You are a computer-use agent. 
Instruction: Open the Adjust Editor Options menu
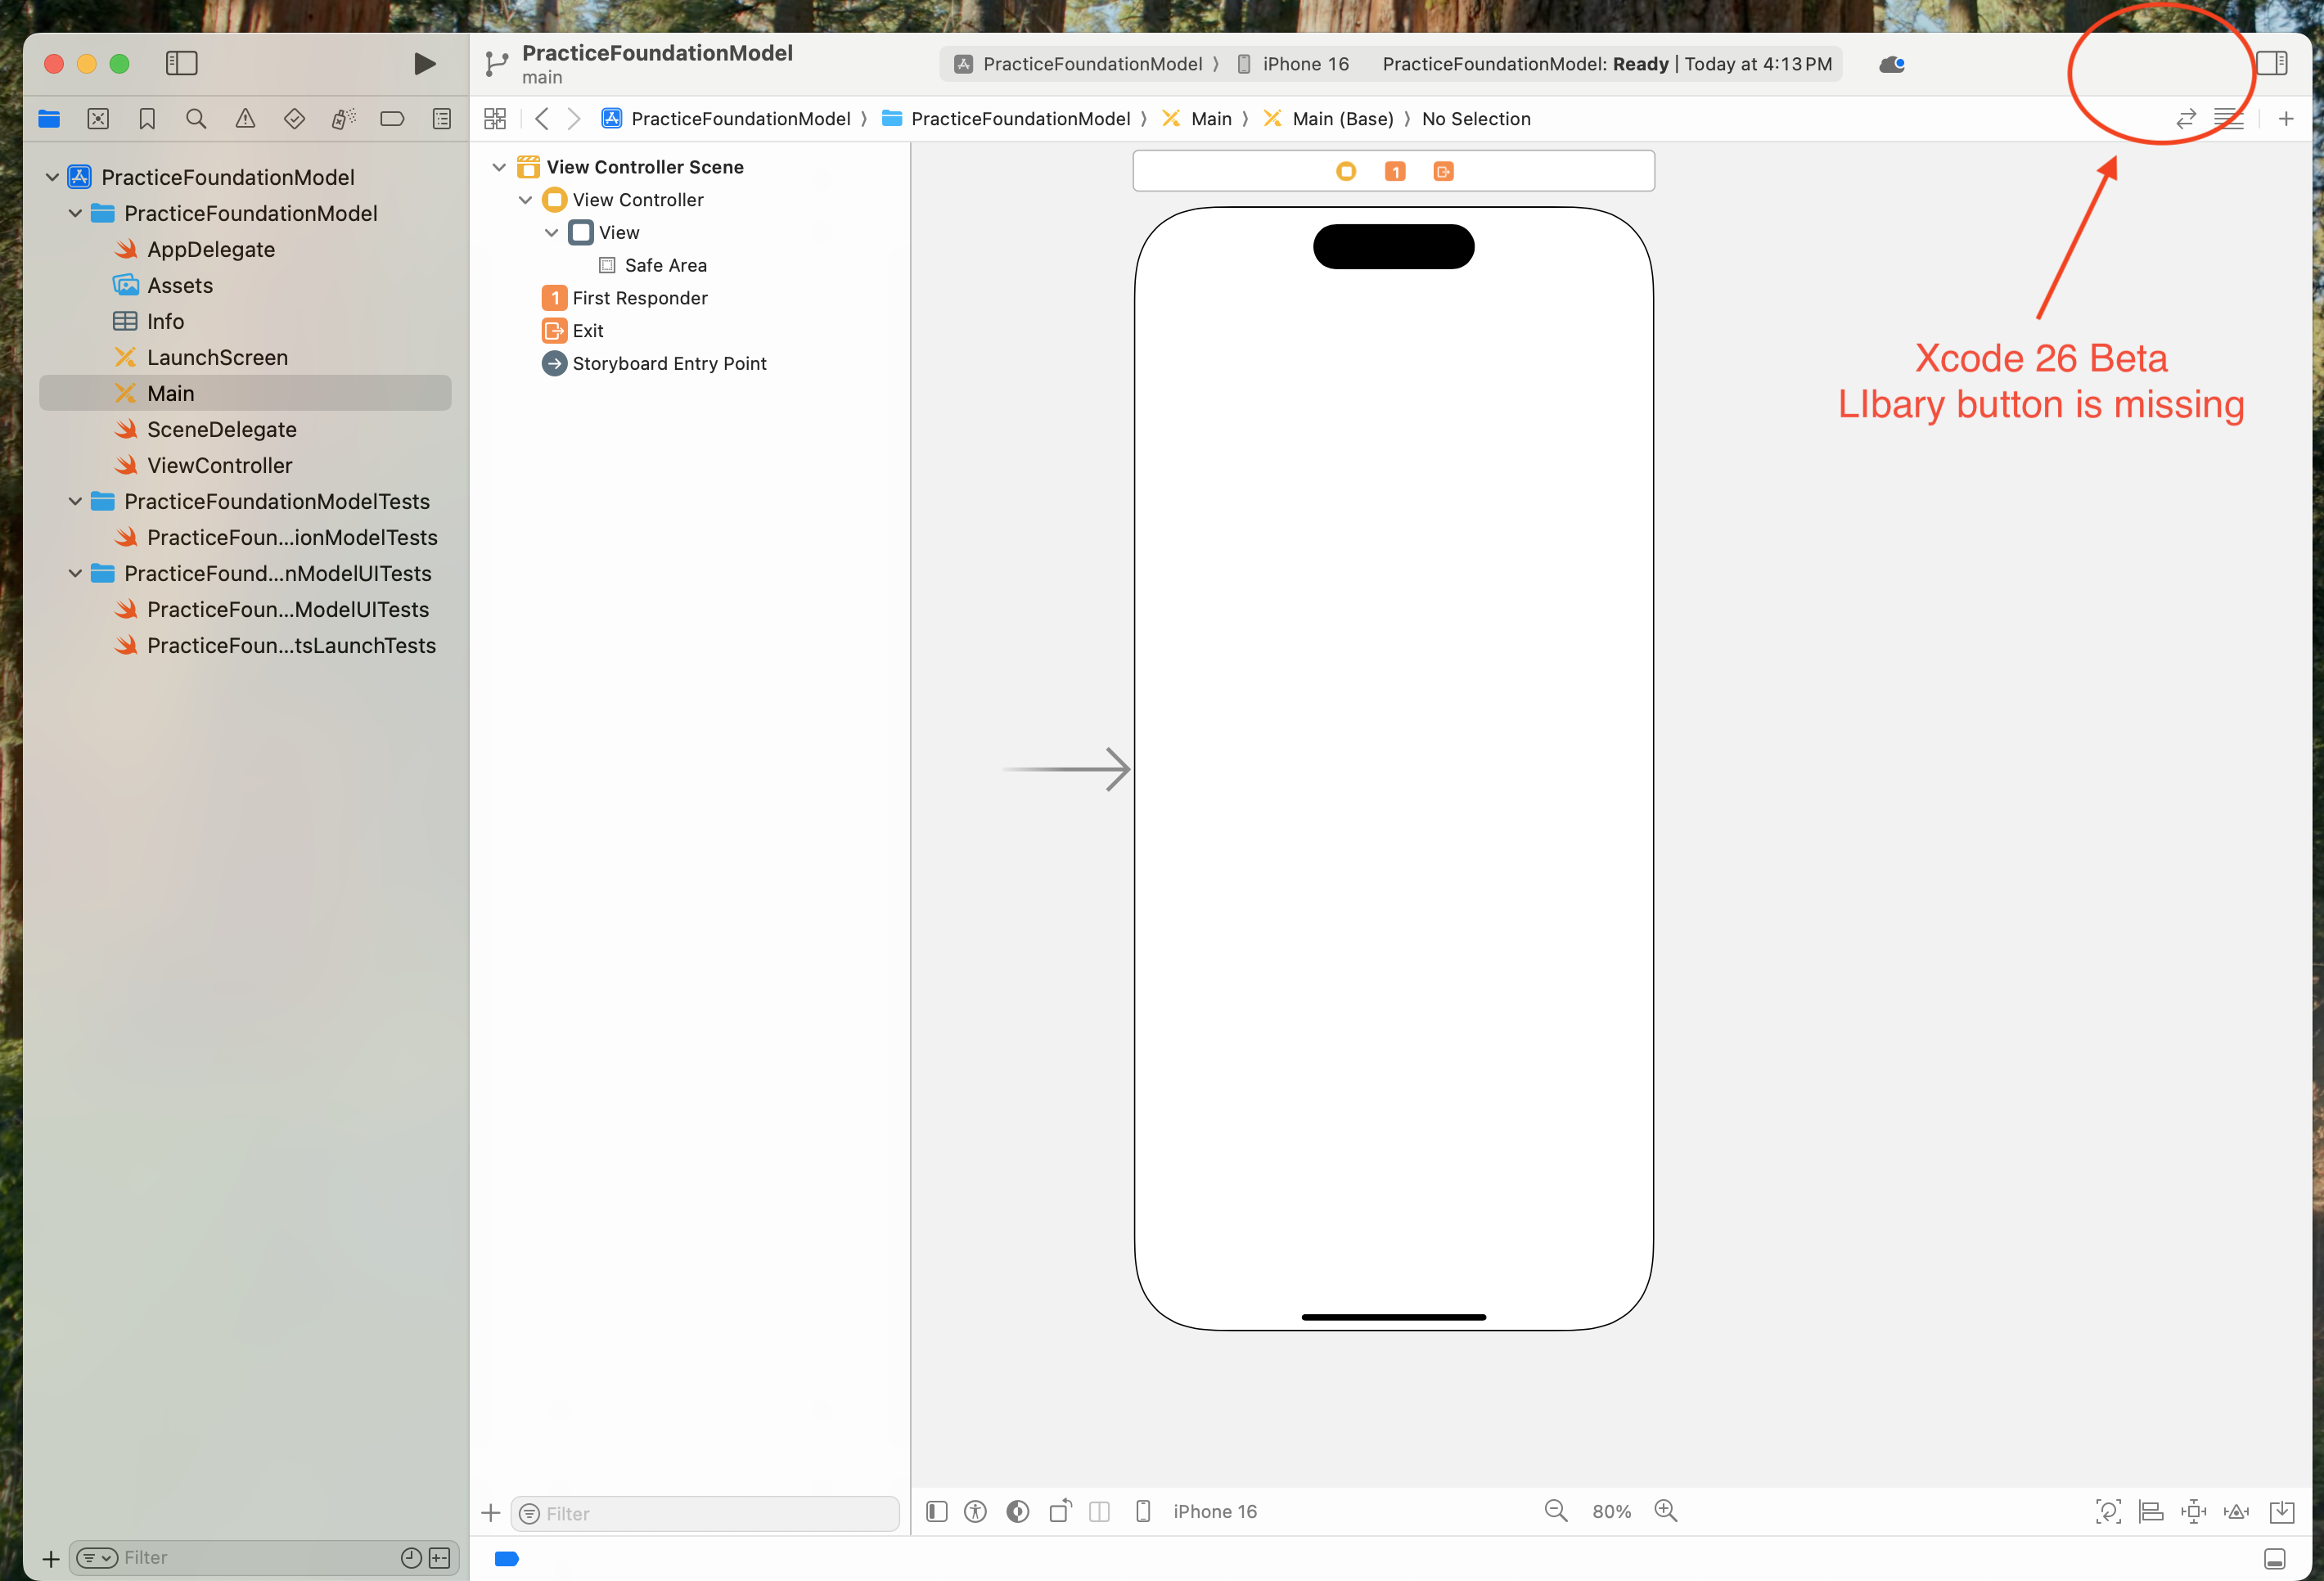point(2228,119)
